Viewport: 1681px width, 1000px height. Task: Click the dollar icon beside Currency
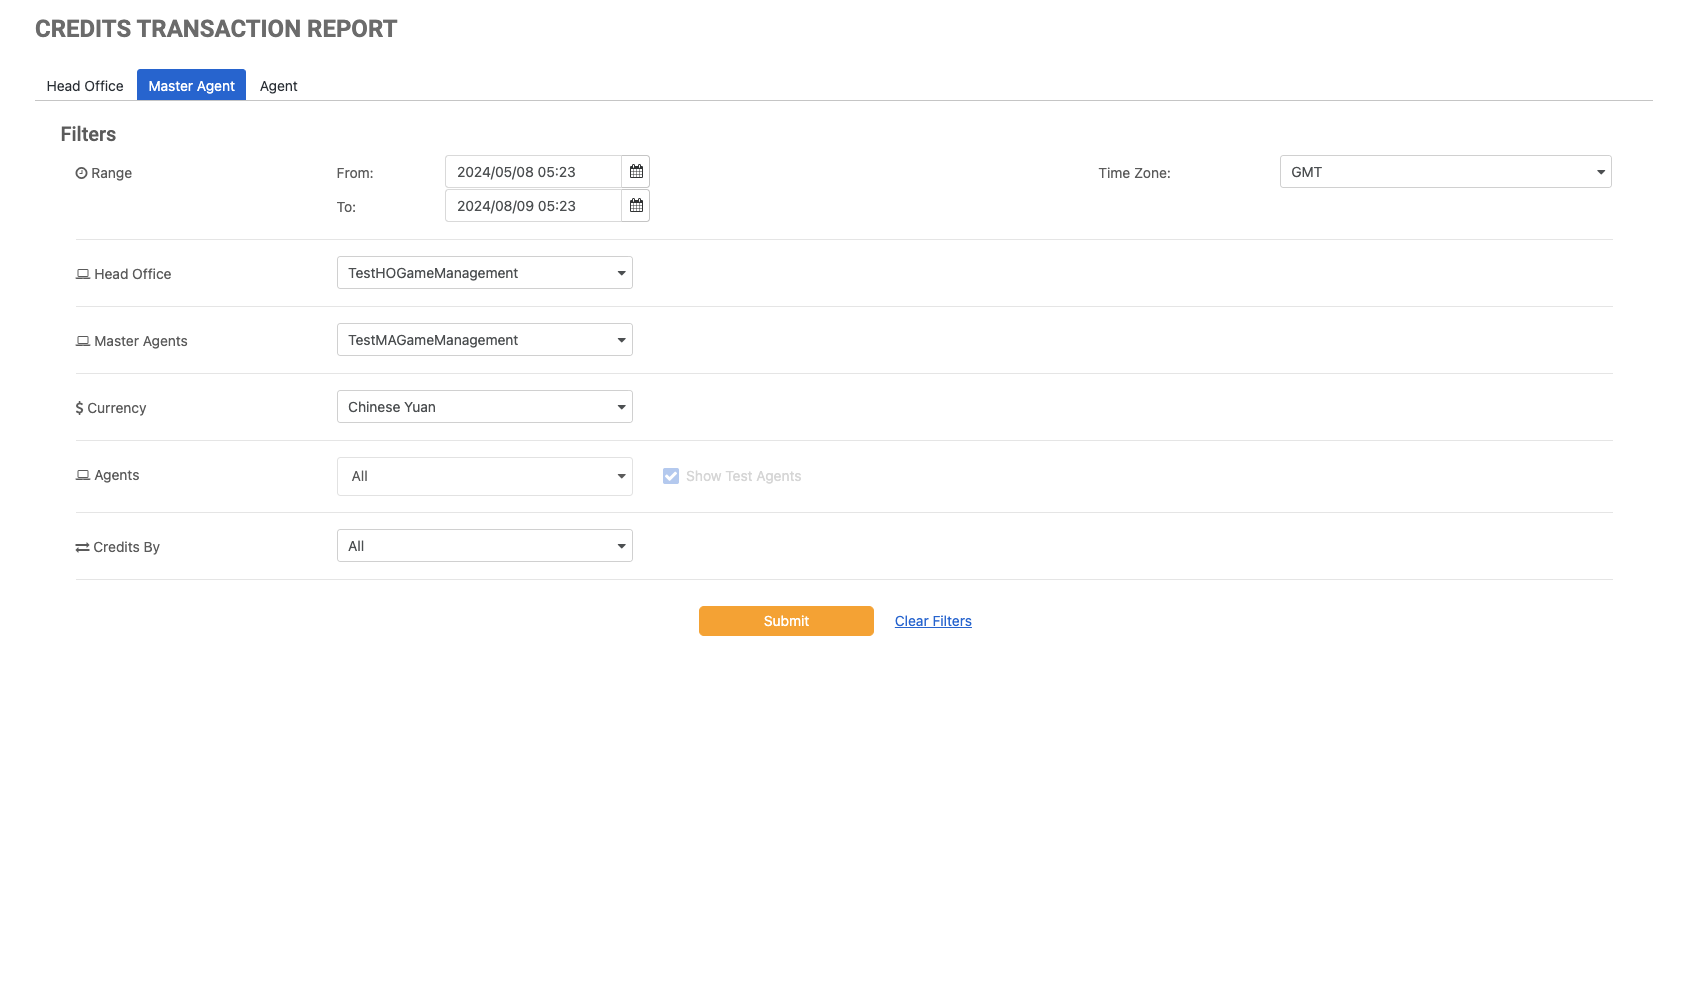pos(79,408)
